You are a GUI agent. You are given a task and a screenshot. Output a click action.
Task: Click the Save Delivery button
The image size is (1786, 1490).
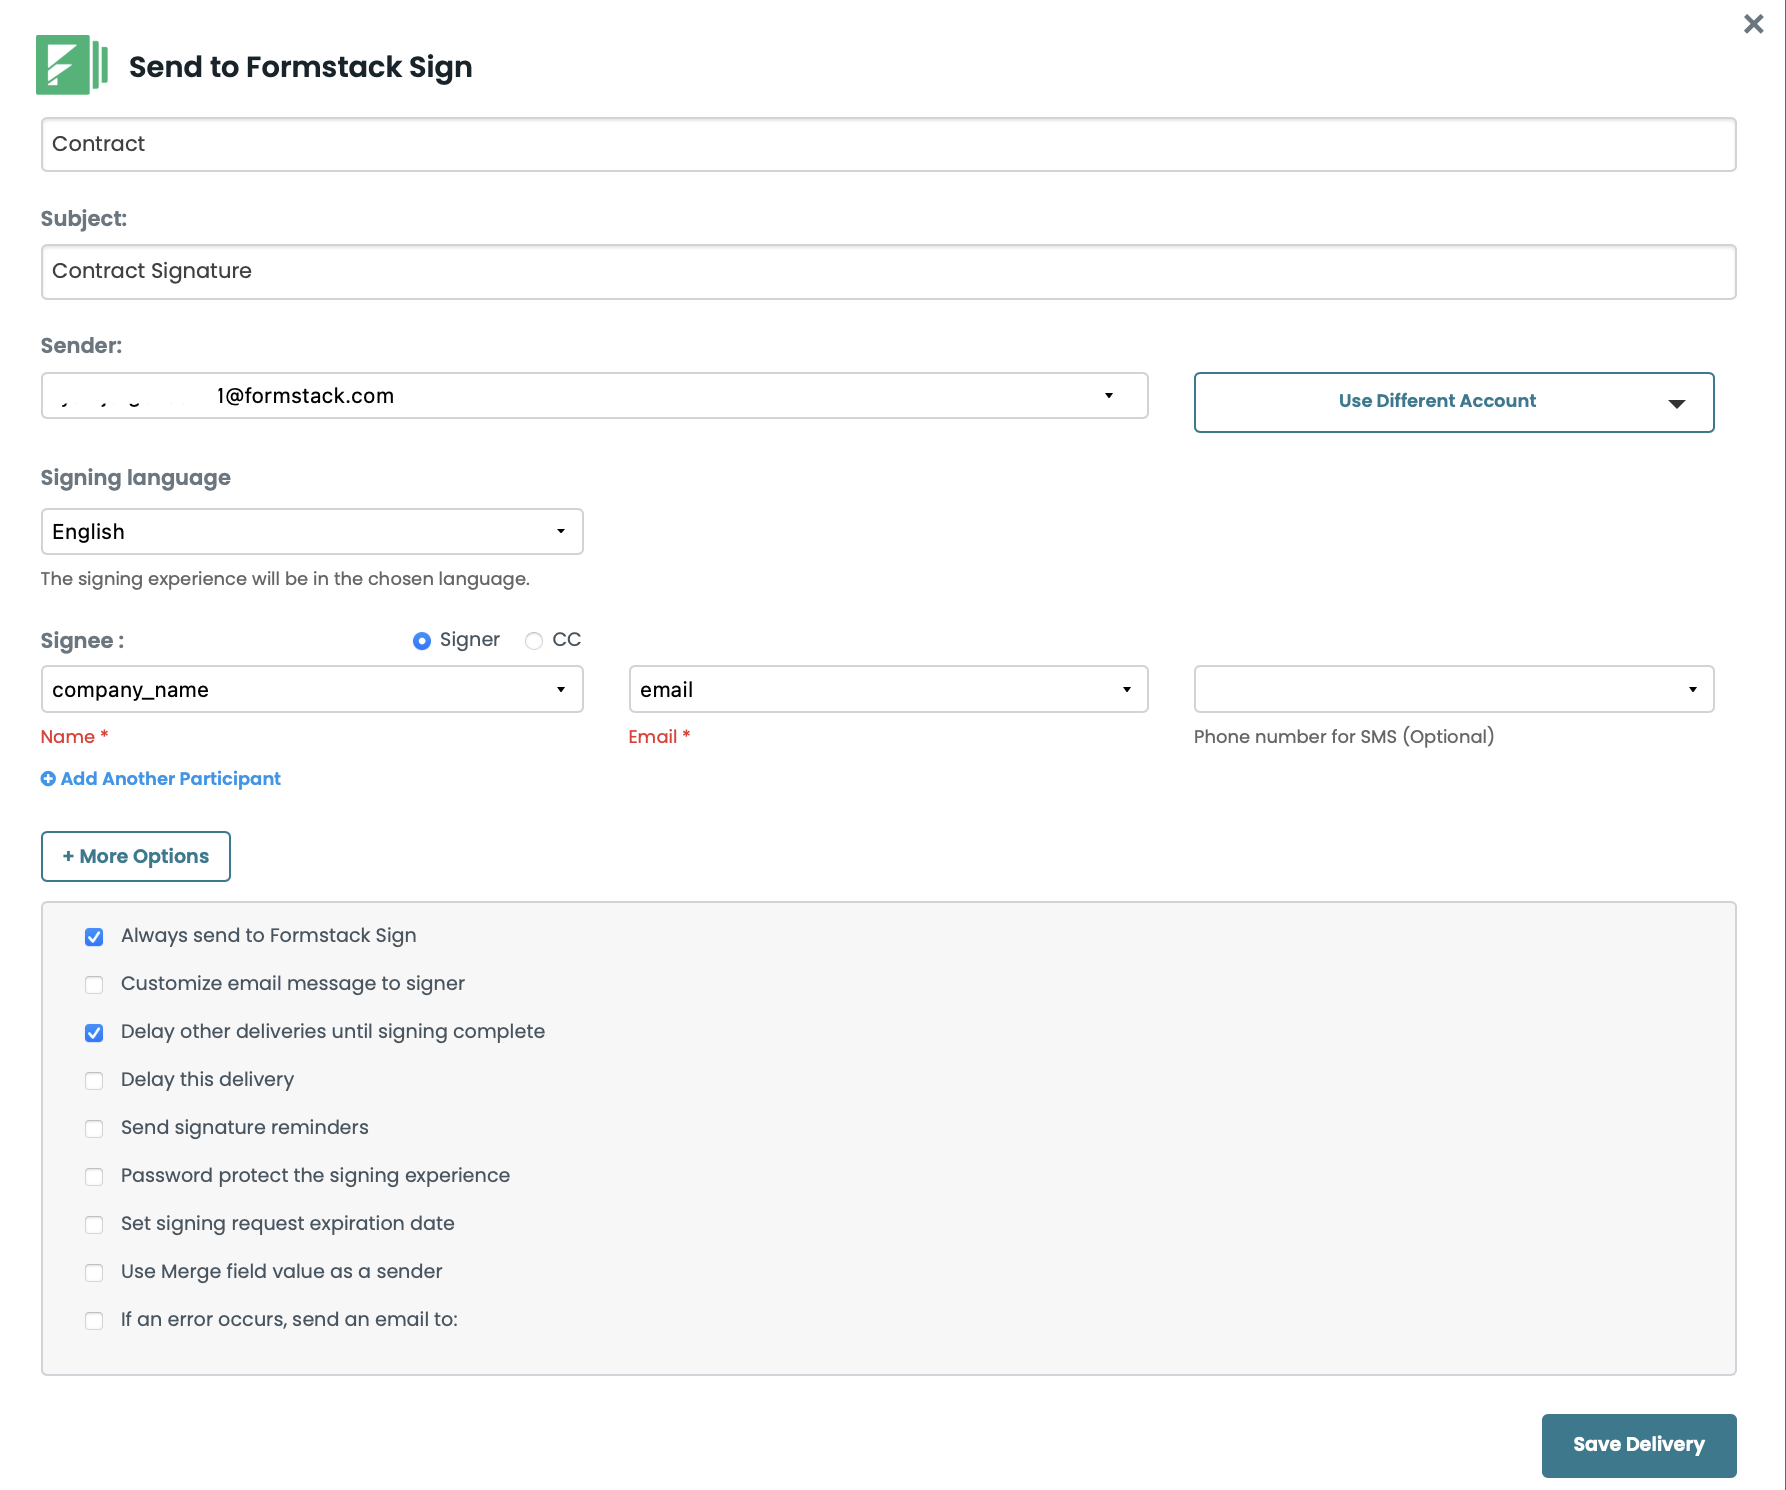(x=1638, y=1445)
